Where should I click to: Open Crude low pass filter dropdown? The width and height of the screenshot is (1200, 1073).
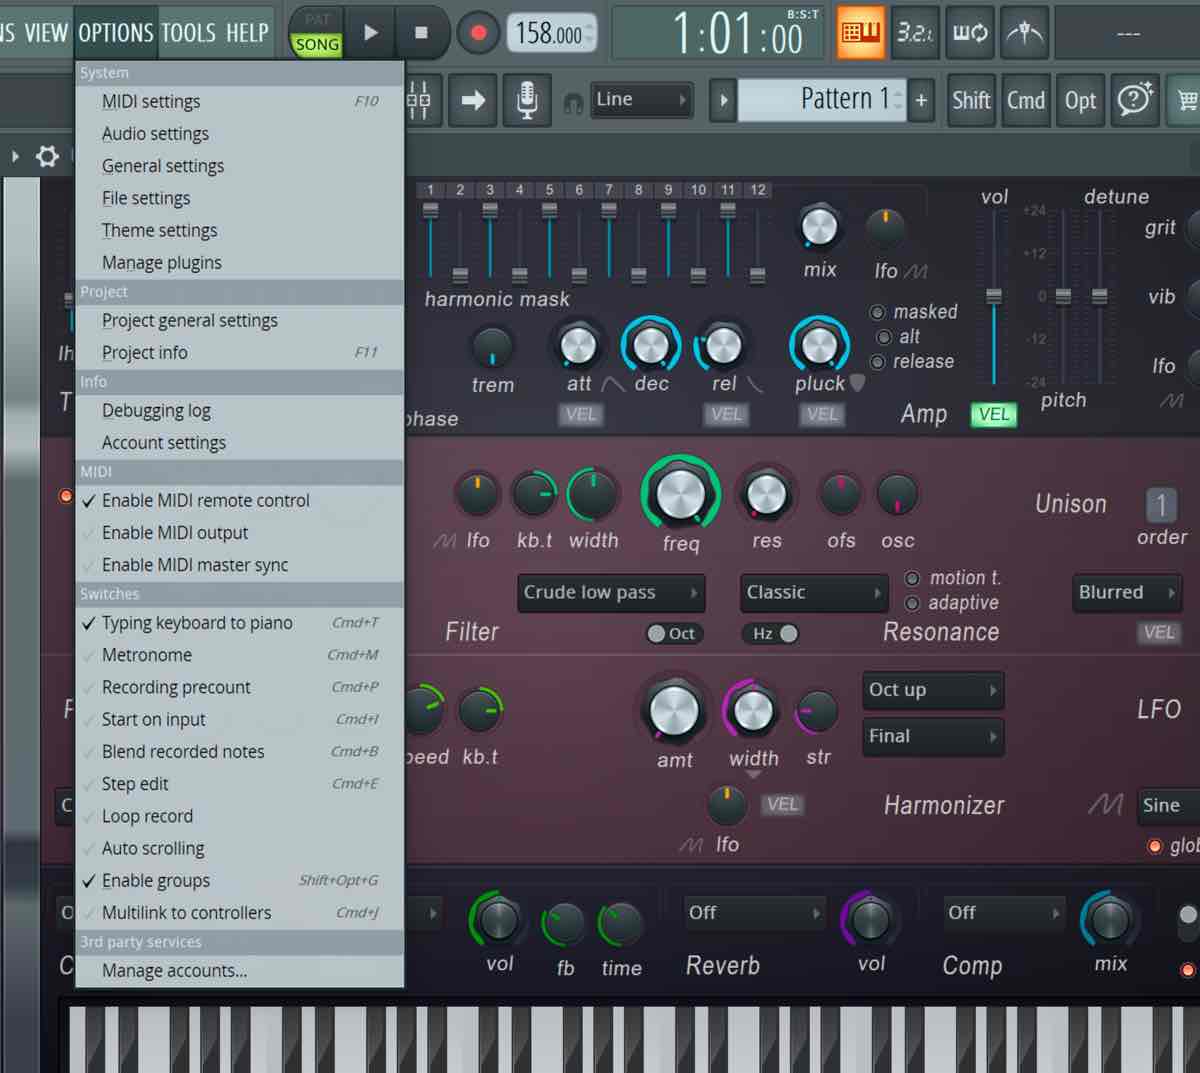click(611, 592)
